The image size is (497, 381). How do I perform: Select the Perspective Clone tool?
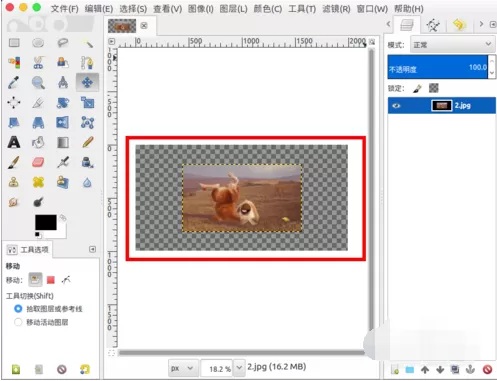63,182
